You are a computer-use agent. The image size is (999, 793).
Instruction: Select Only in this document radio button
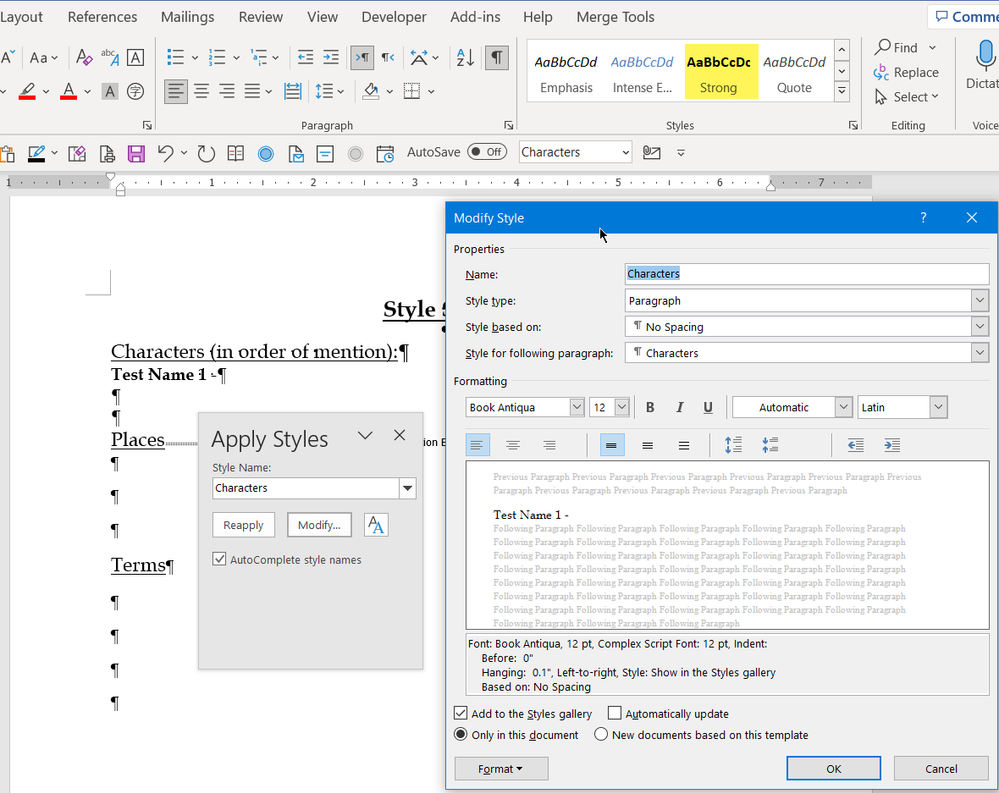(x=460, y=734)
